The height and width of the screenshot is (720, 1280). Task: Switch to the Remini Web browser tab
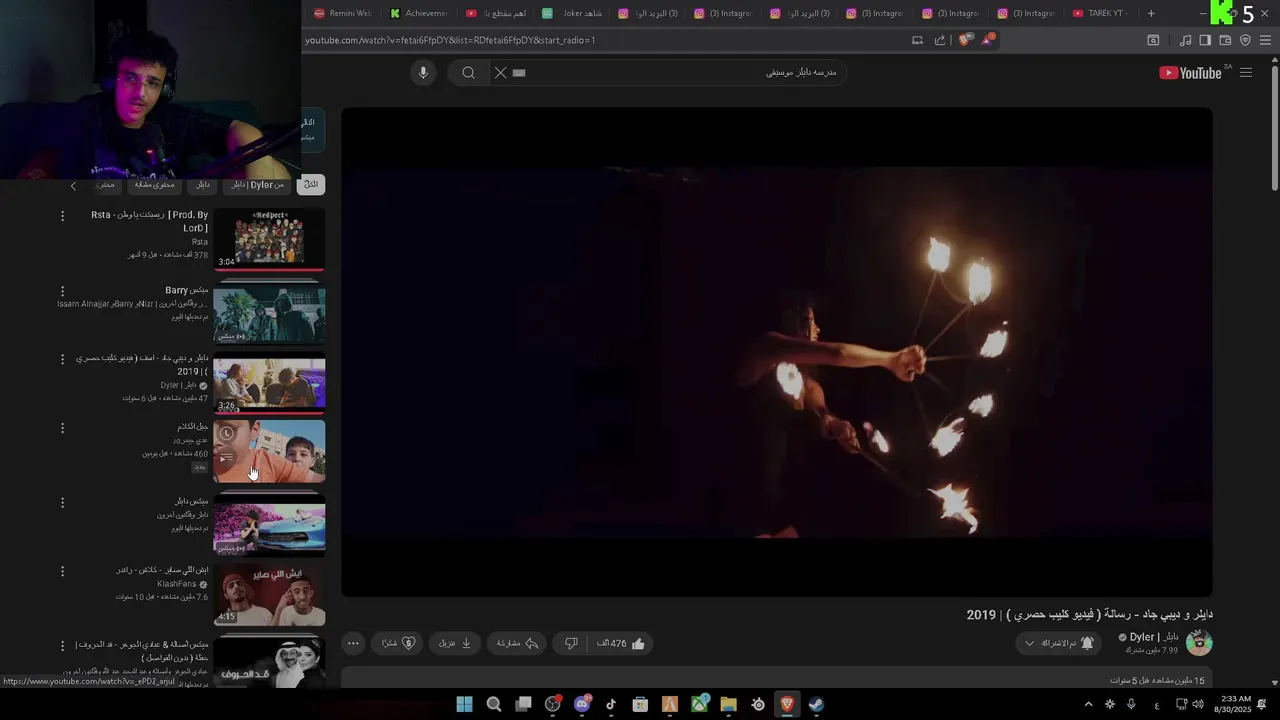[x=342, y=13]
